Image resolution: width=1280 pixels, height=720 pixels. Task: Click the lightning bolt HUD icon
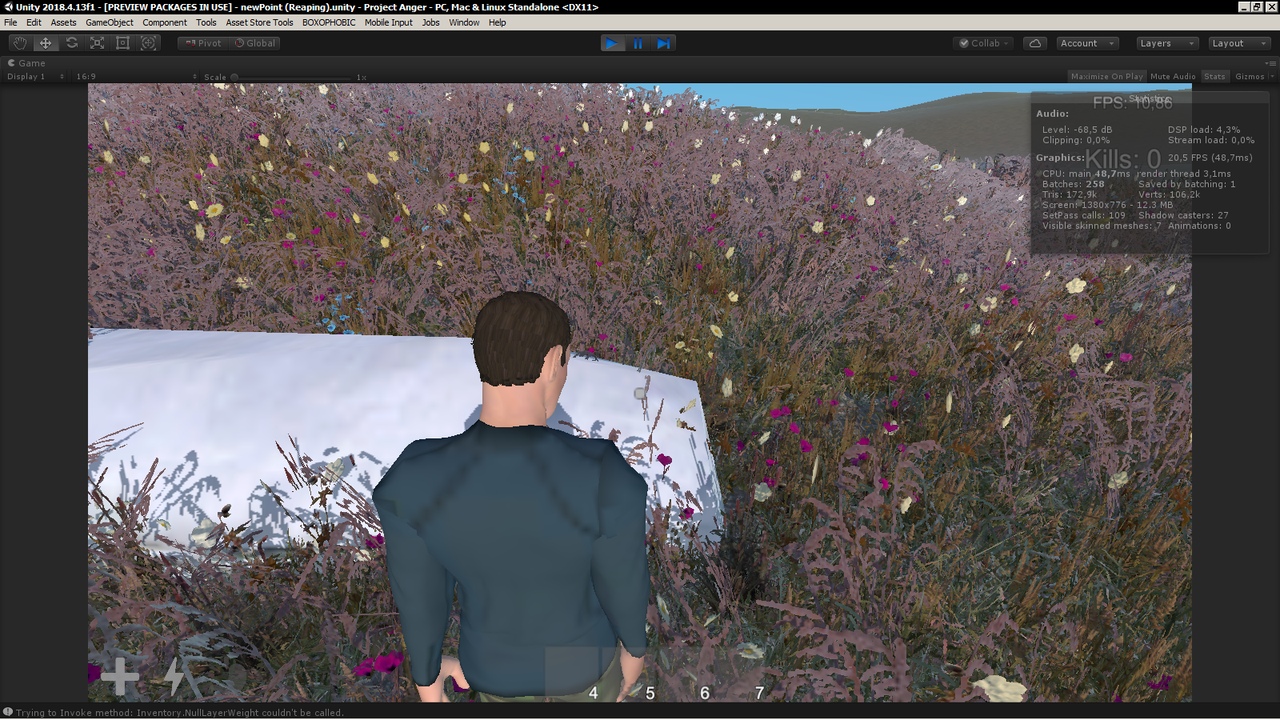pyautogui.click(x=174, y=677)
